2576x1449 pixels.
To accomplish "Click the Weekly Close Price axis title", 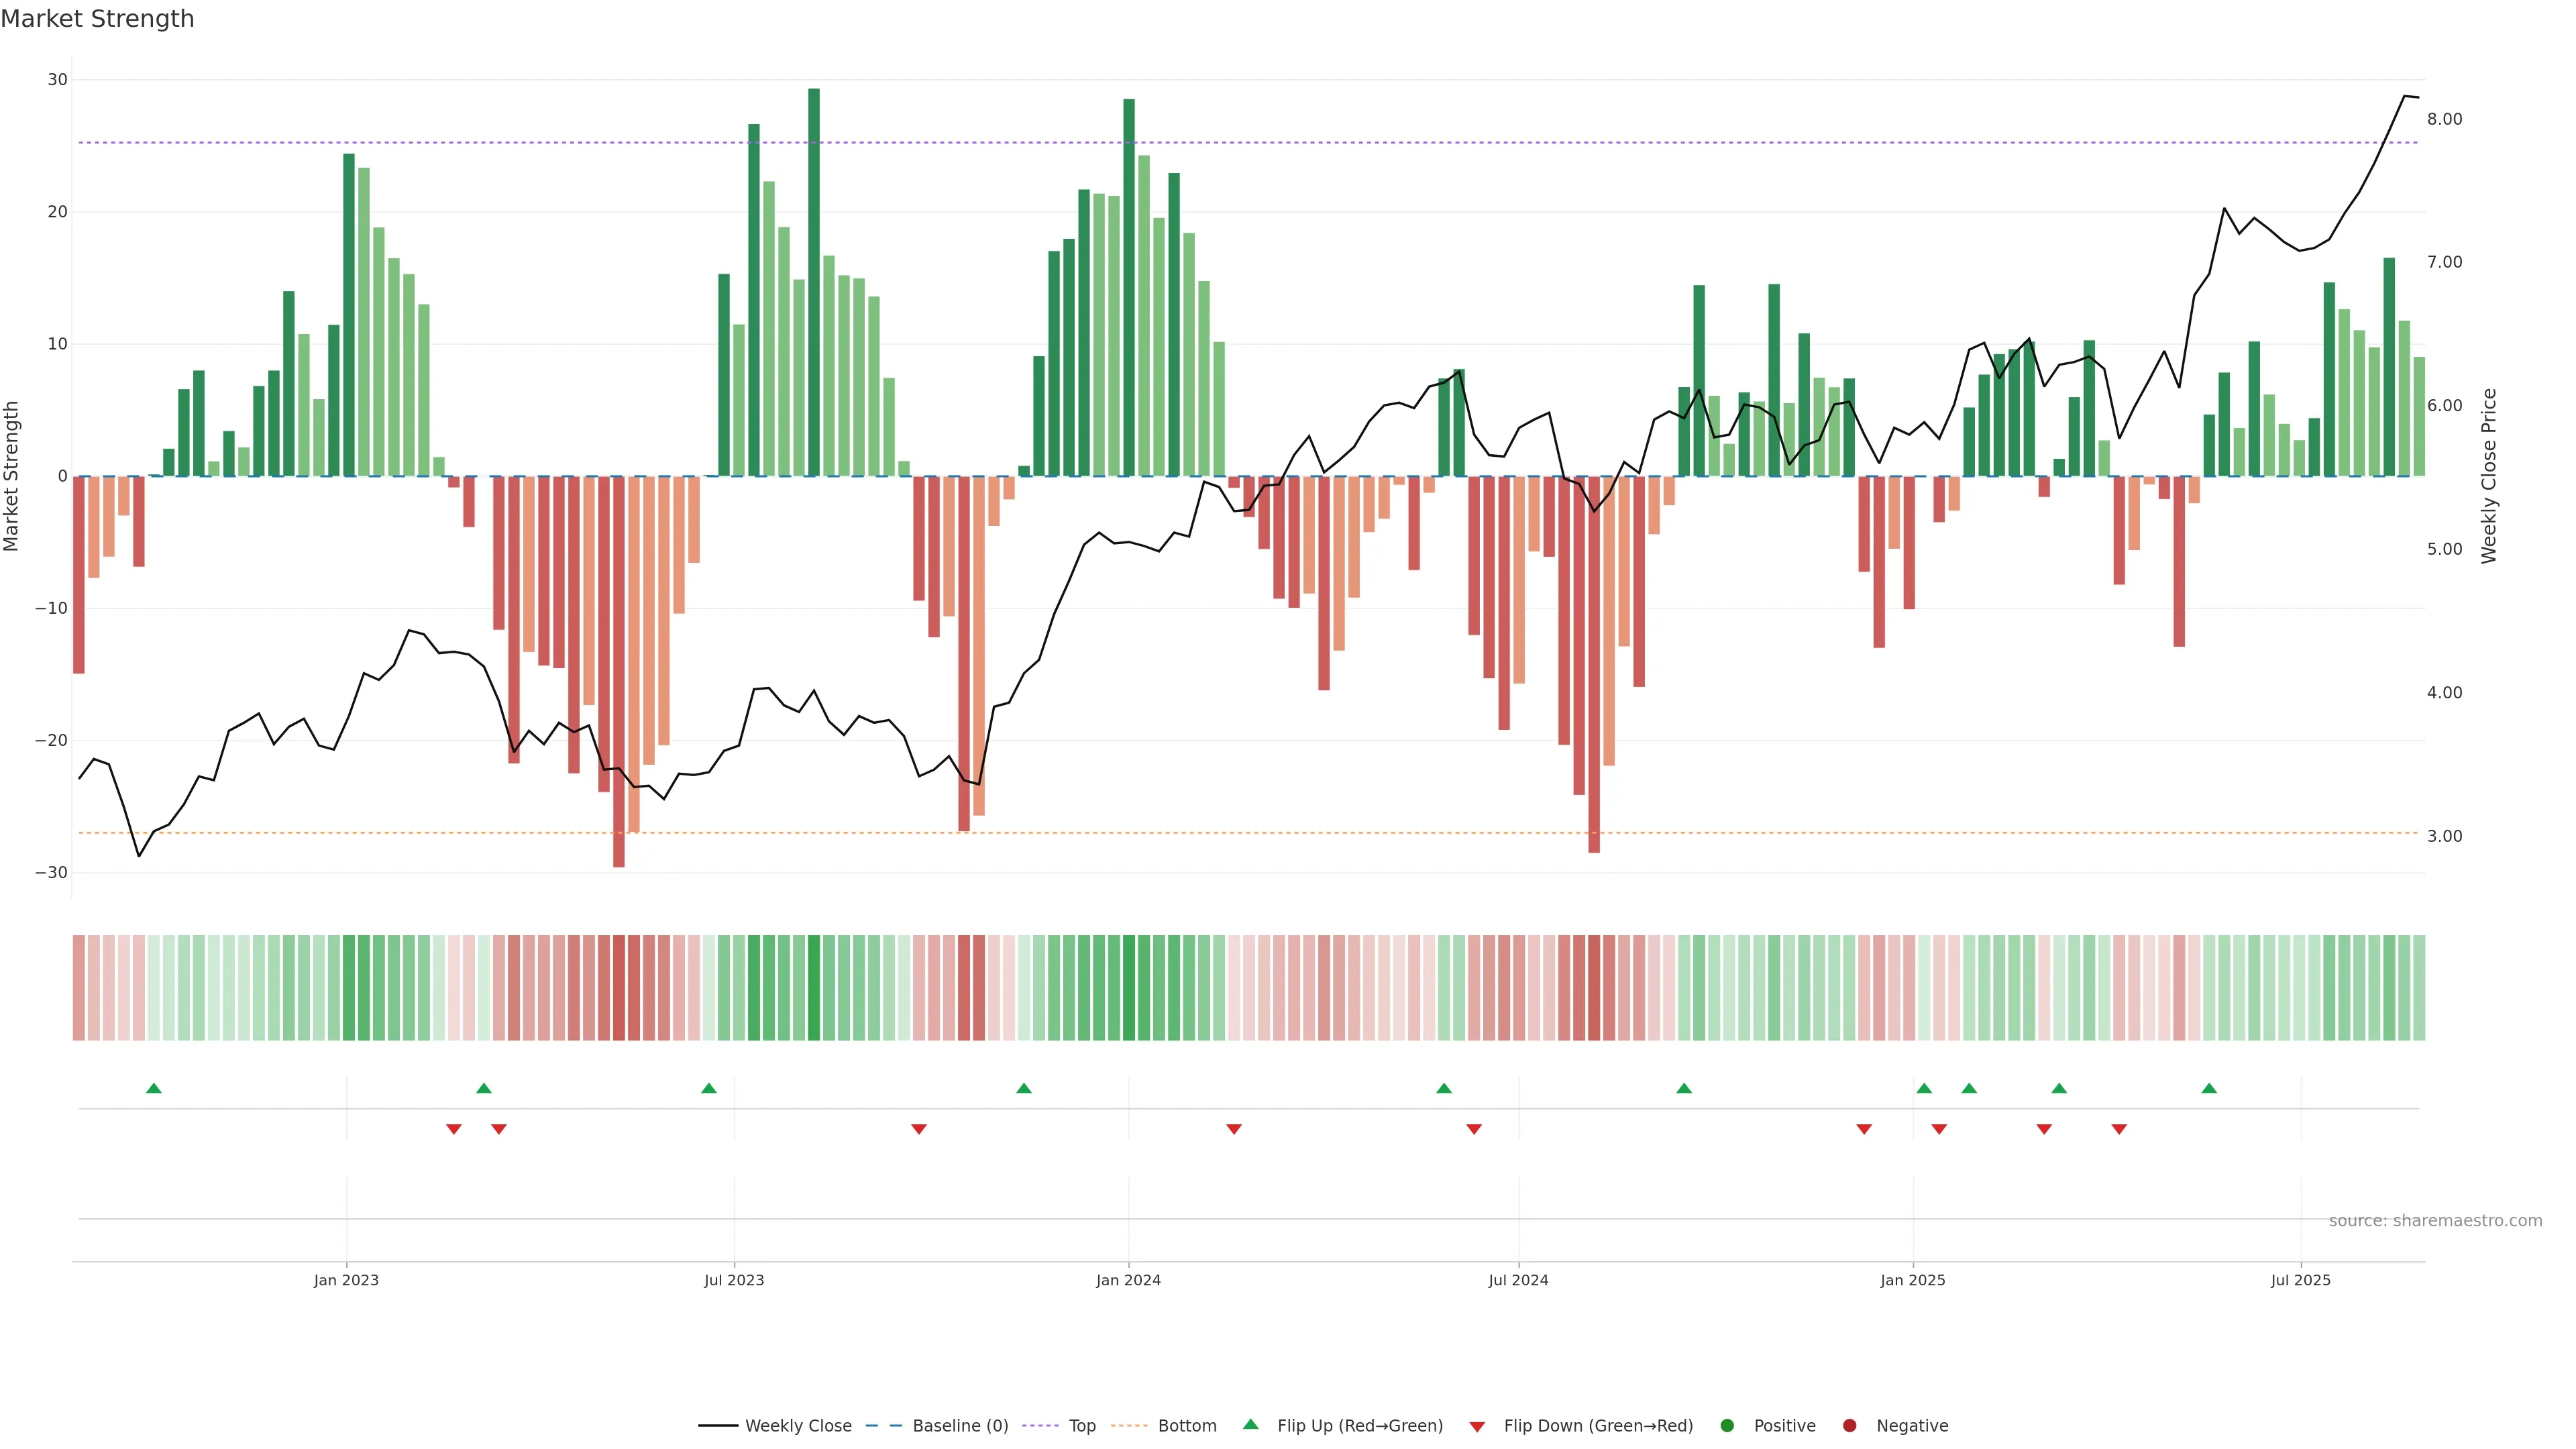I will 2489,476.
